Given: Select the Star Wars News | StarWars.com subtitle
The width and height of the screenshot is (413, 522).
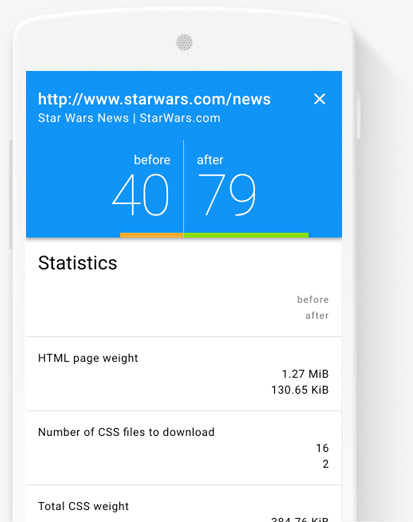Looking at the screenshot, I should (x=129, y=118).
